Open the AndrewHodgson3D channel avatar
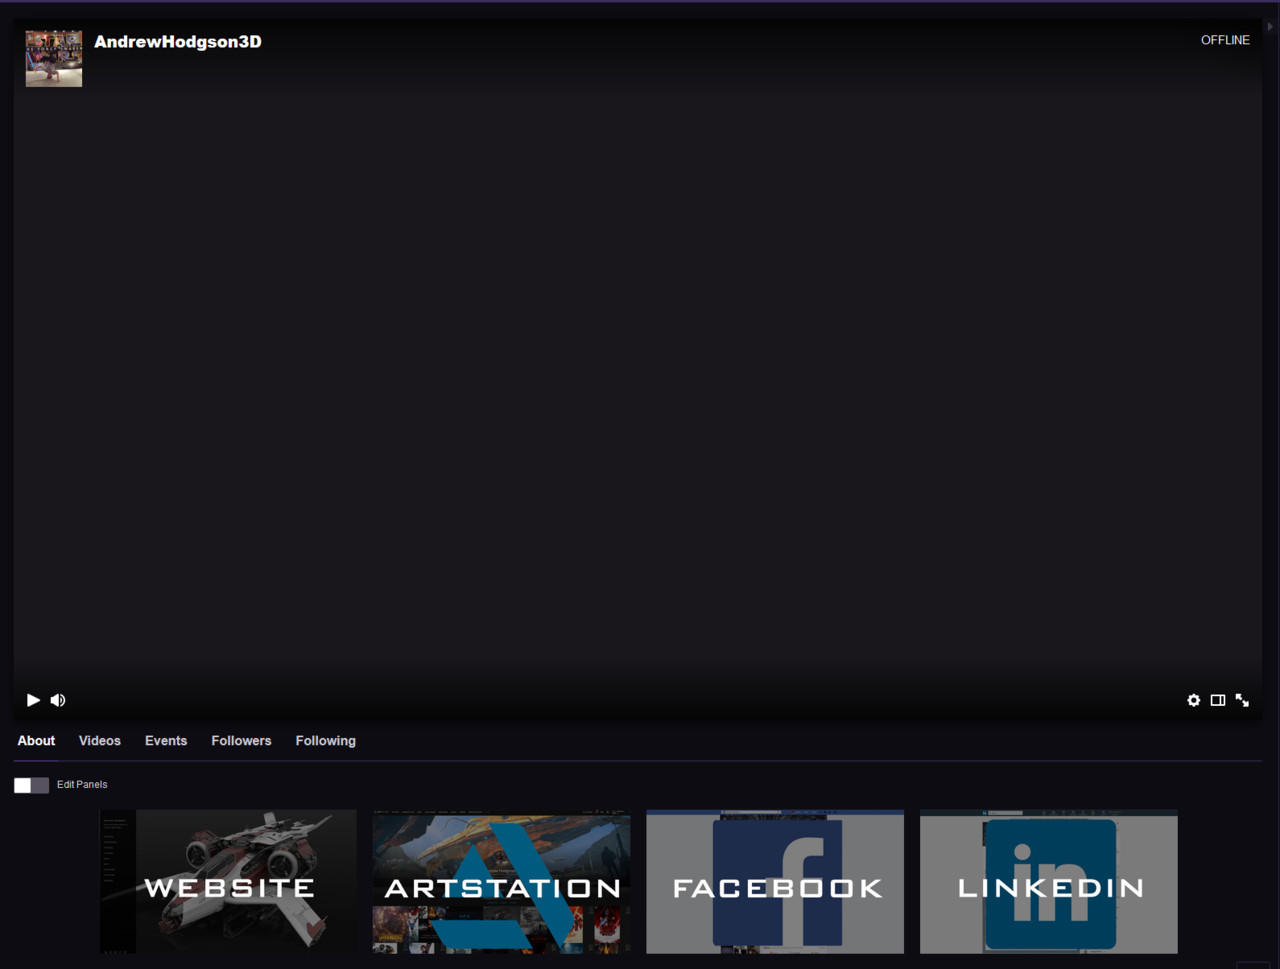This screenshot has width=1280, height=969. click(54, 58)
